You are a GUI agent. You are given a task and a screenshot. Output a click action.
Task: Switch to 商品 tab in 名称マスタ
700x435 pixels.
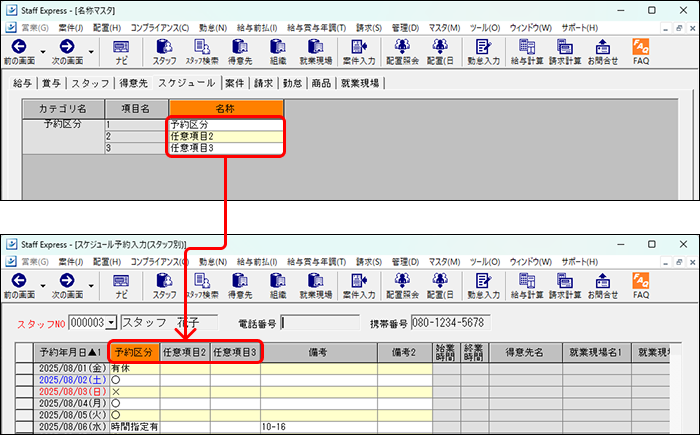[321, 83]
